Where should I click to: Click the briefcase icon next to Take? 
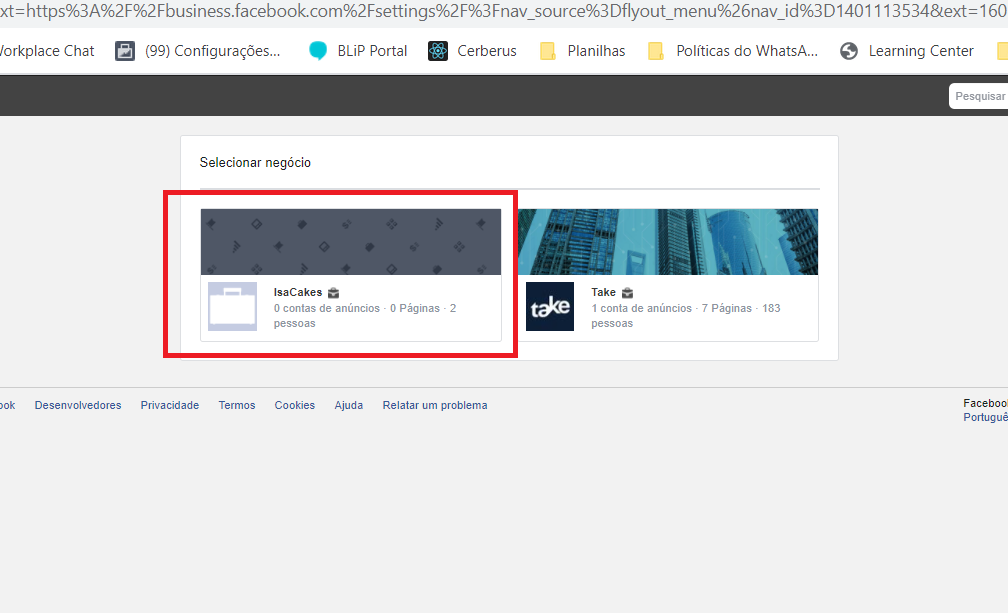click(x=627, y=293)
